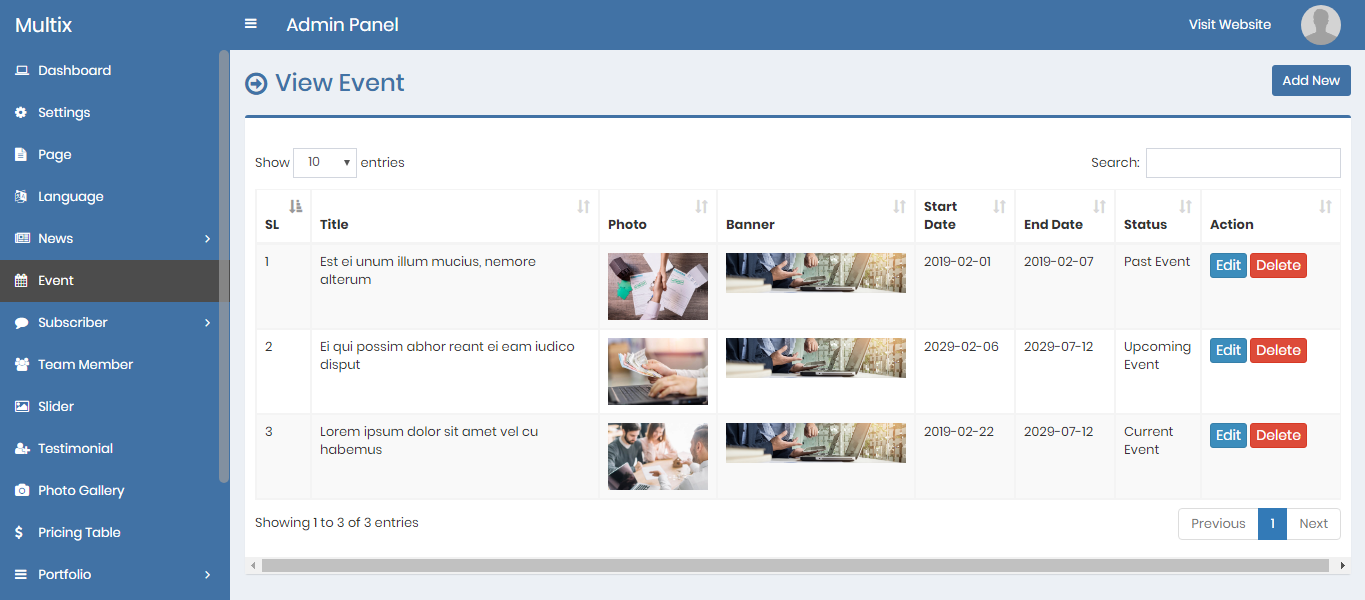Open the Show entries dropdown

pyautogui.click(x=325, y=162)
